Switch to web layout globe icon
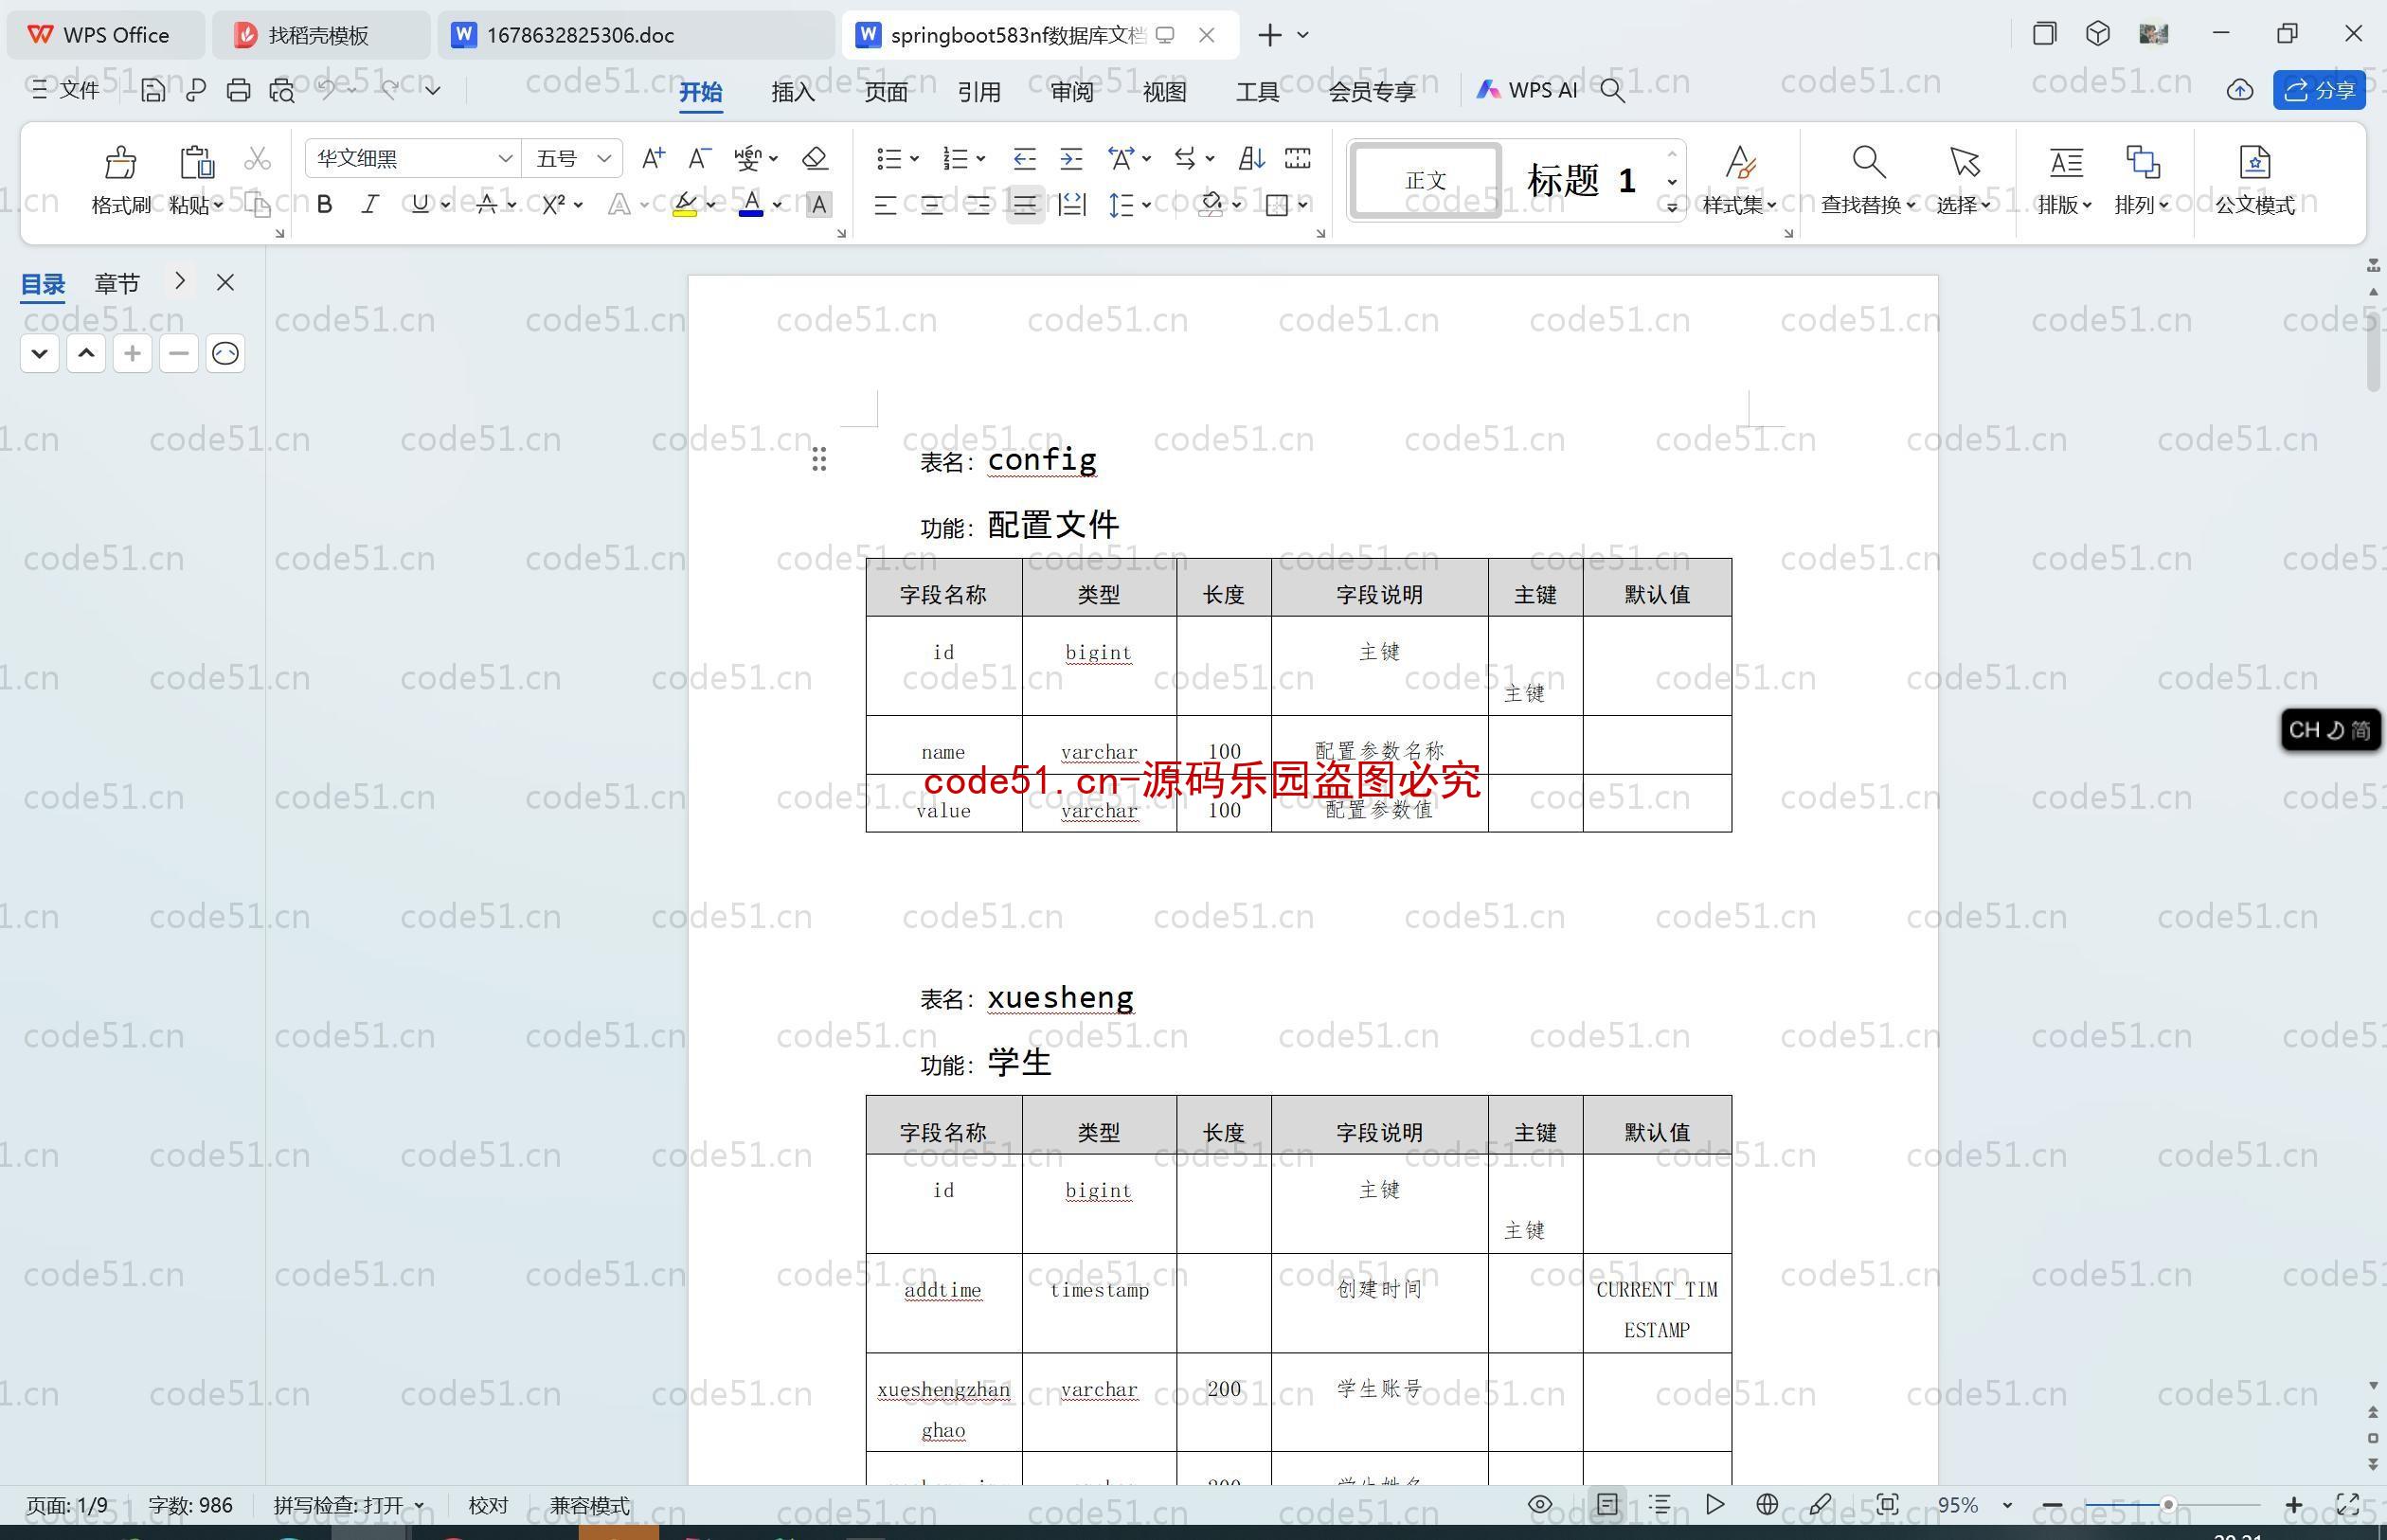 point(1767,1504)
